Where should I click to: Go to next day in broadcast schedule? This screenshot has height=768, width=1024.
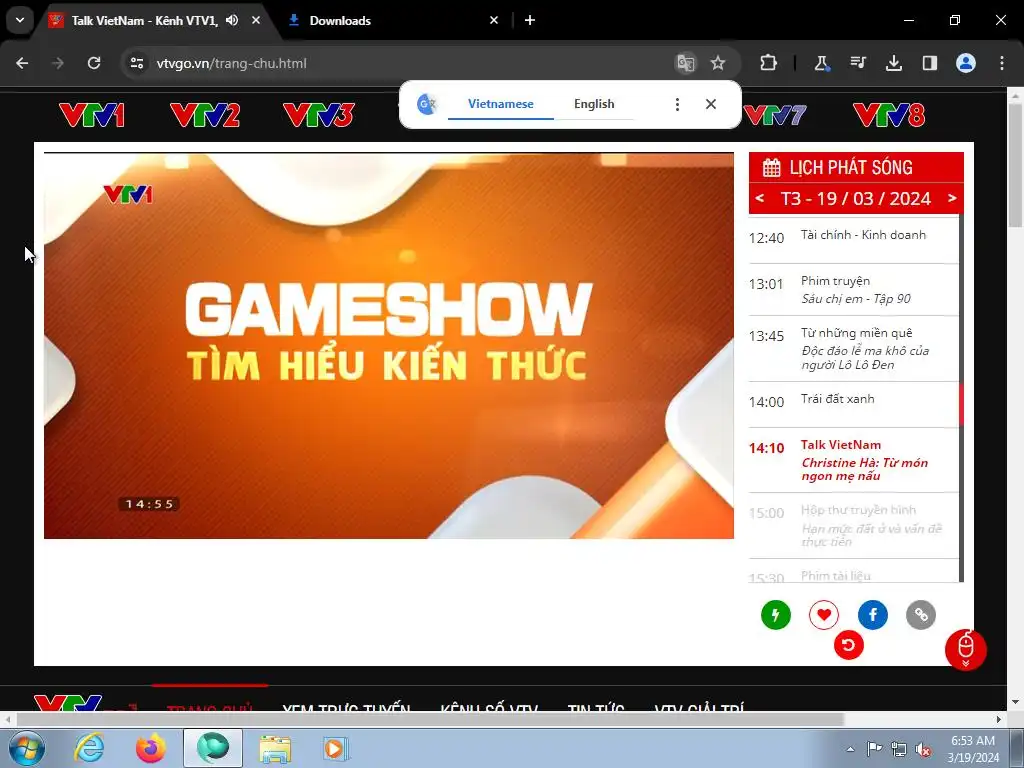(x=952, y=197)
